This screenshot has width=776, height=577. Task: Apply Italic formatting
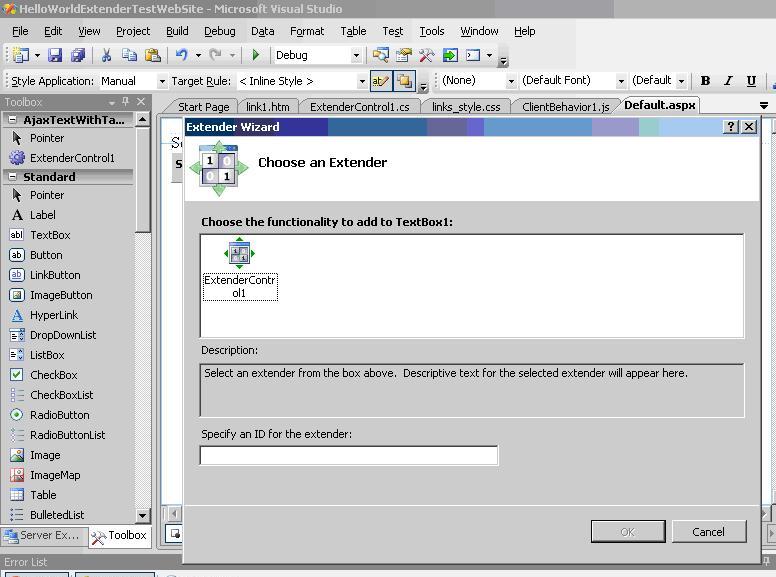pos(728,81)
